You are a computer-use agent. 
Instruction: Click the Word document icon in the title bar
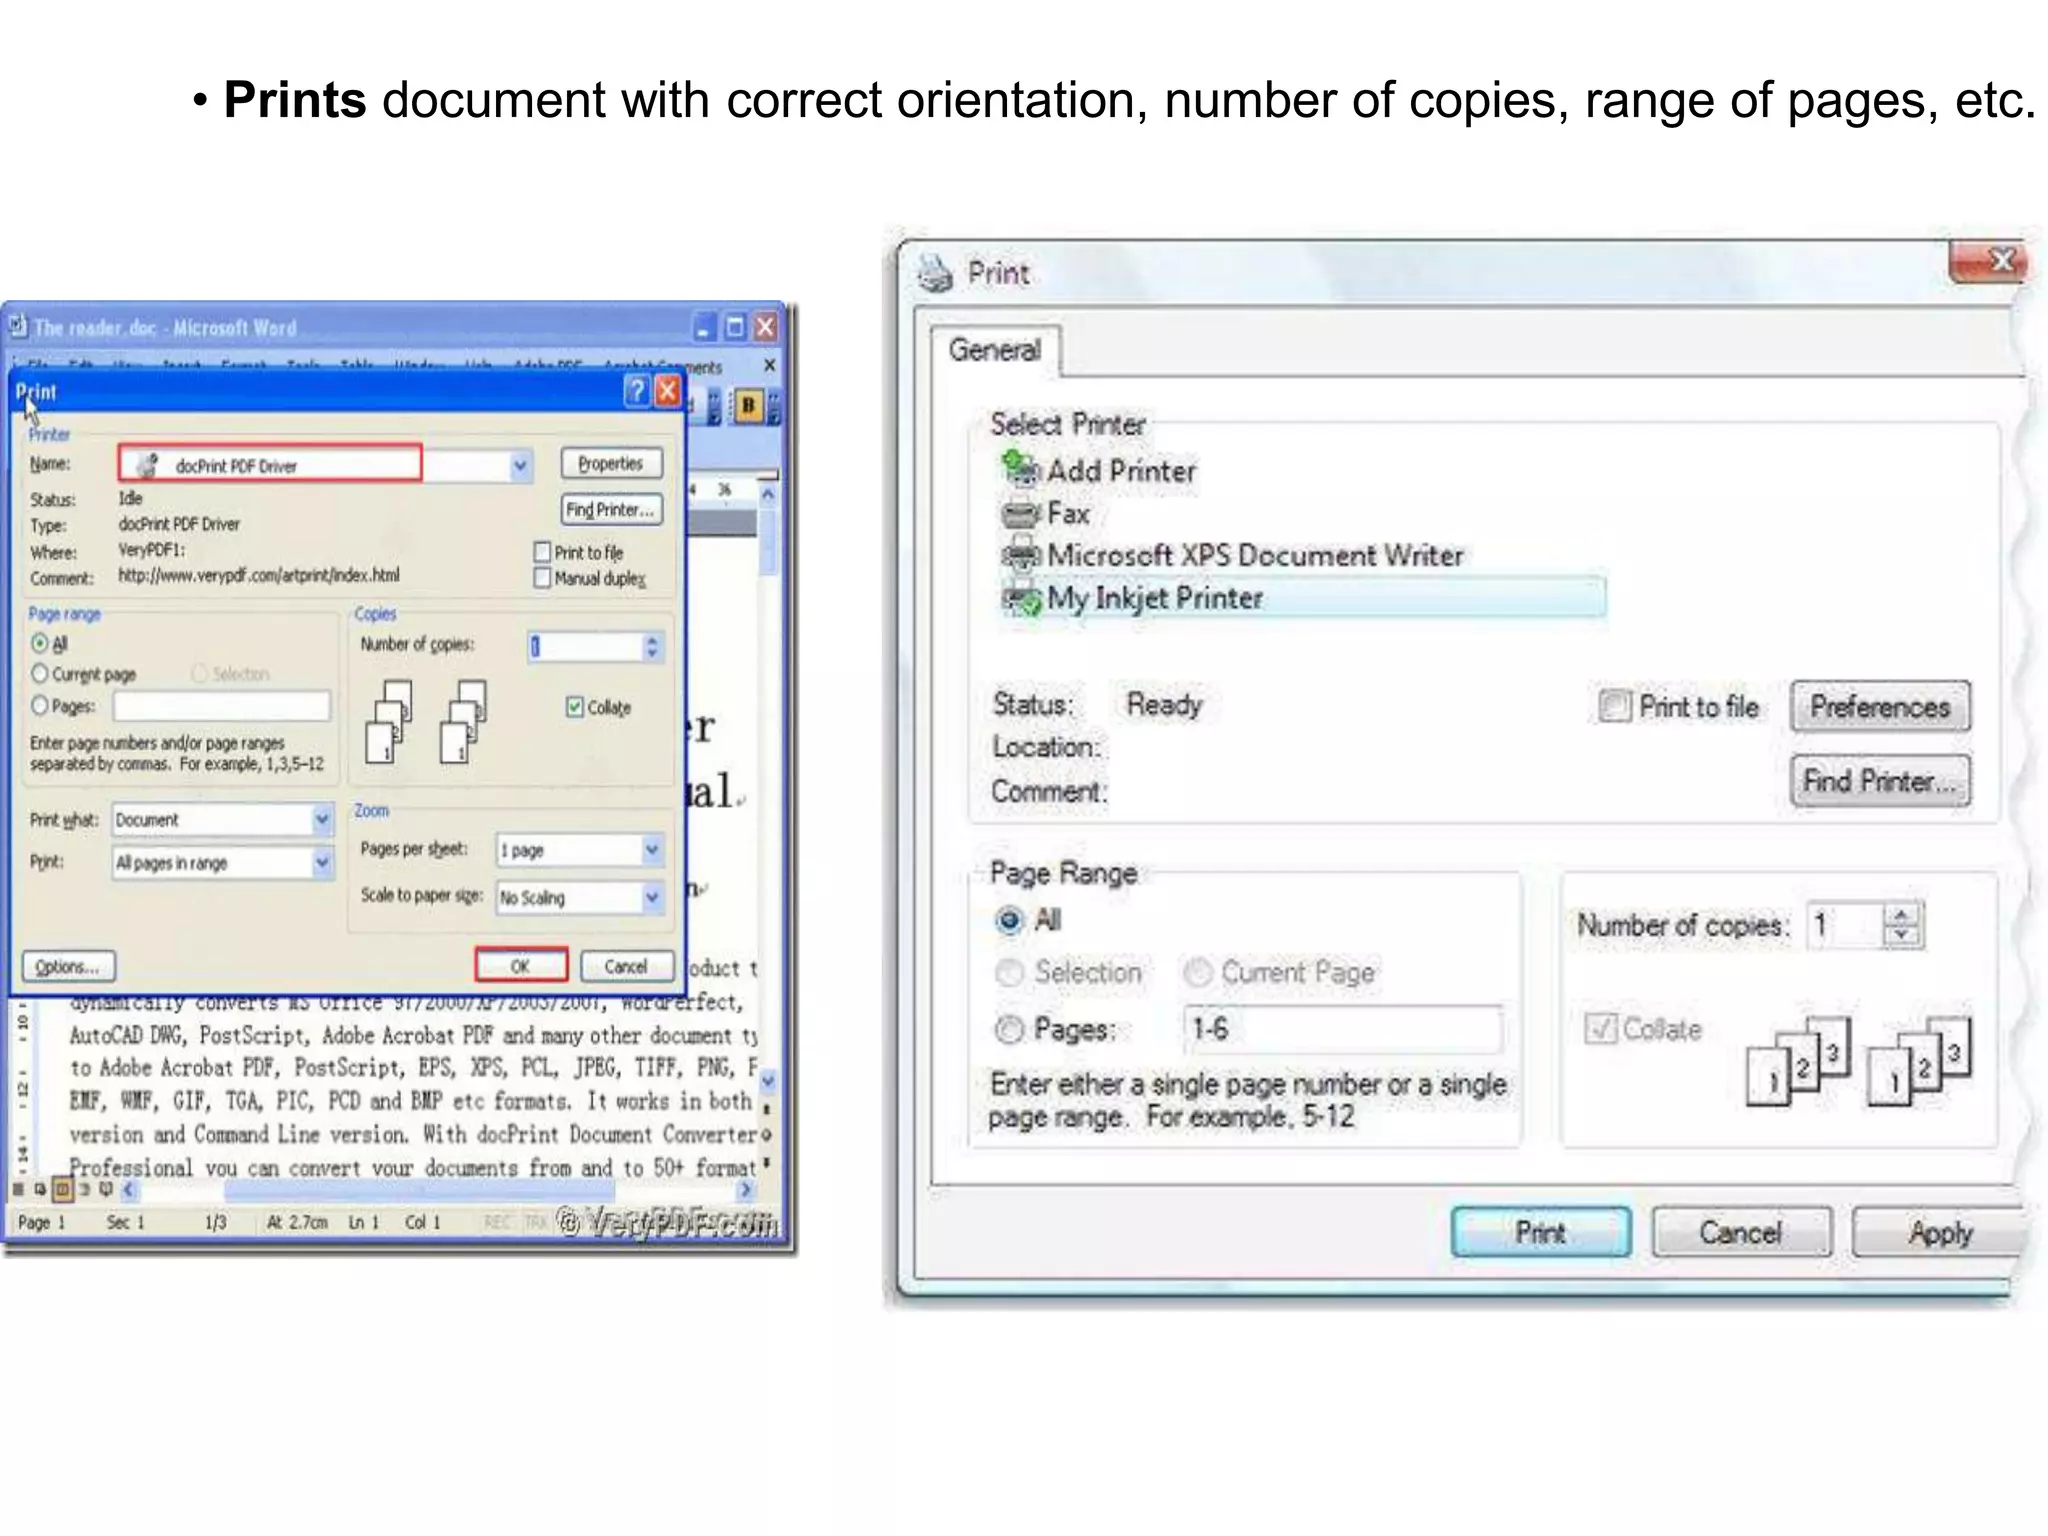pyautogui.click(x=18, y=326)
